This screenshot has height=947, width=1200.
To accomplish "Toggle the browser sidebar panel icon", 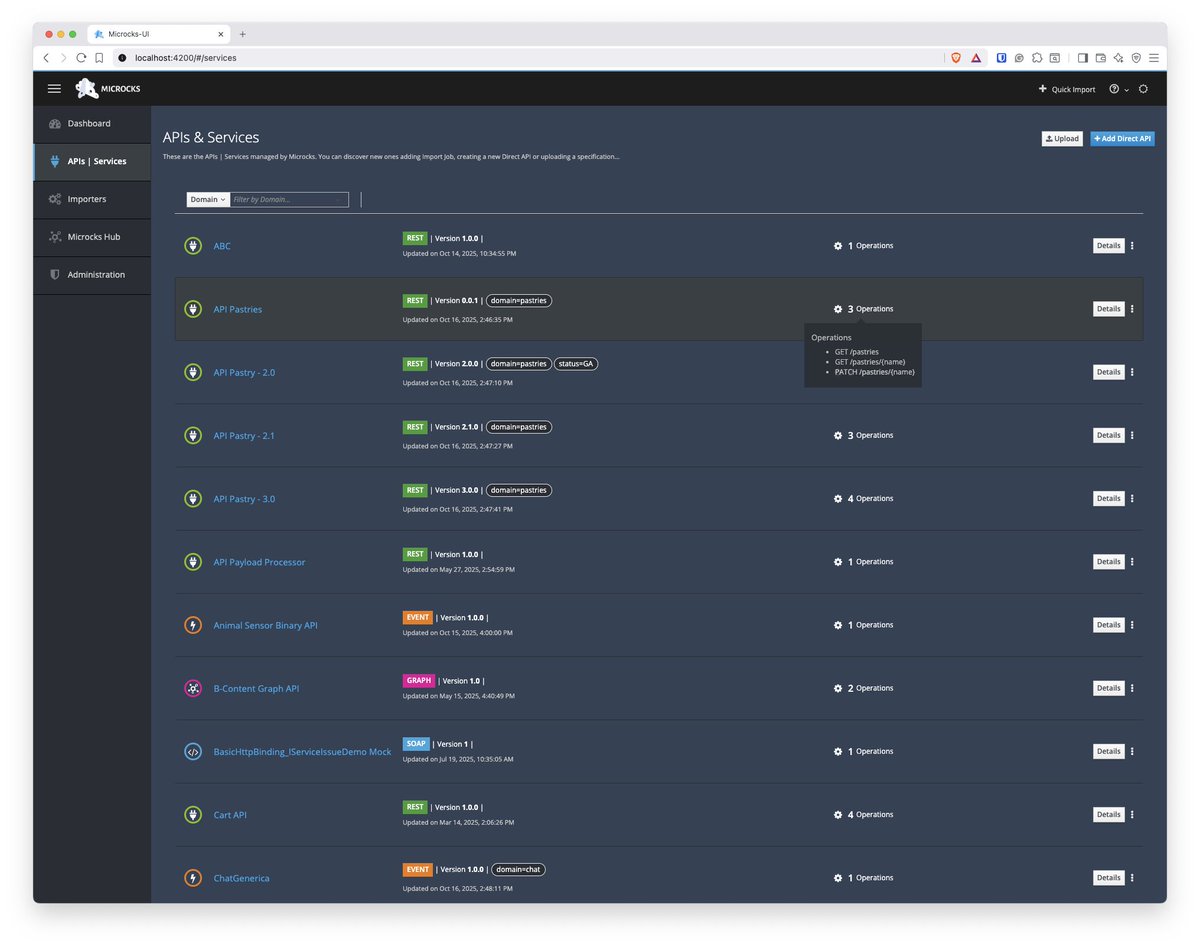I will [1082, 58].
